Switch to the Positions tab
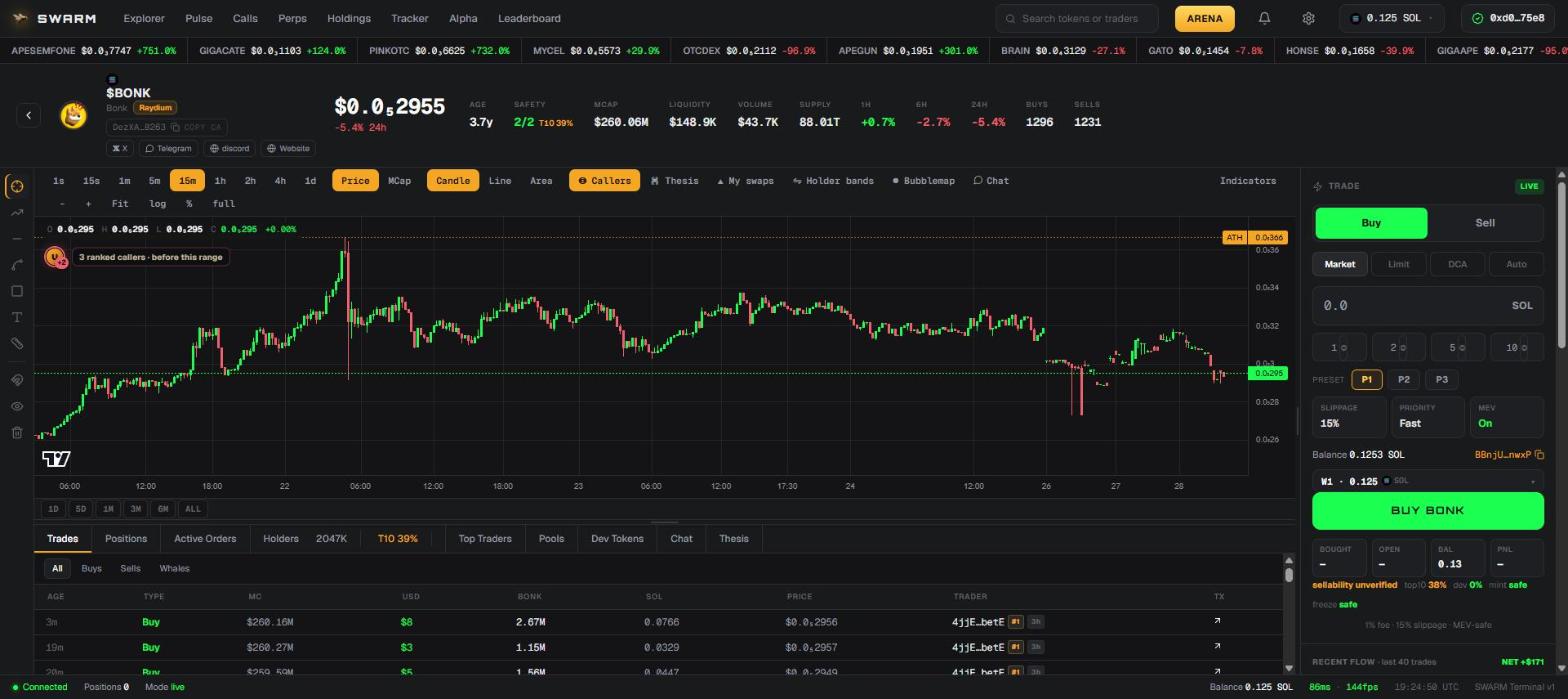Viewport: 1568px width, 699px height. (x=126, y=539)
